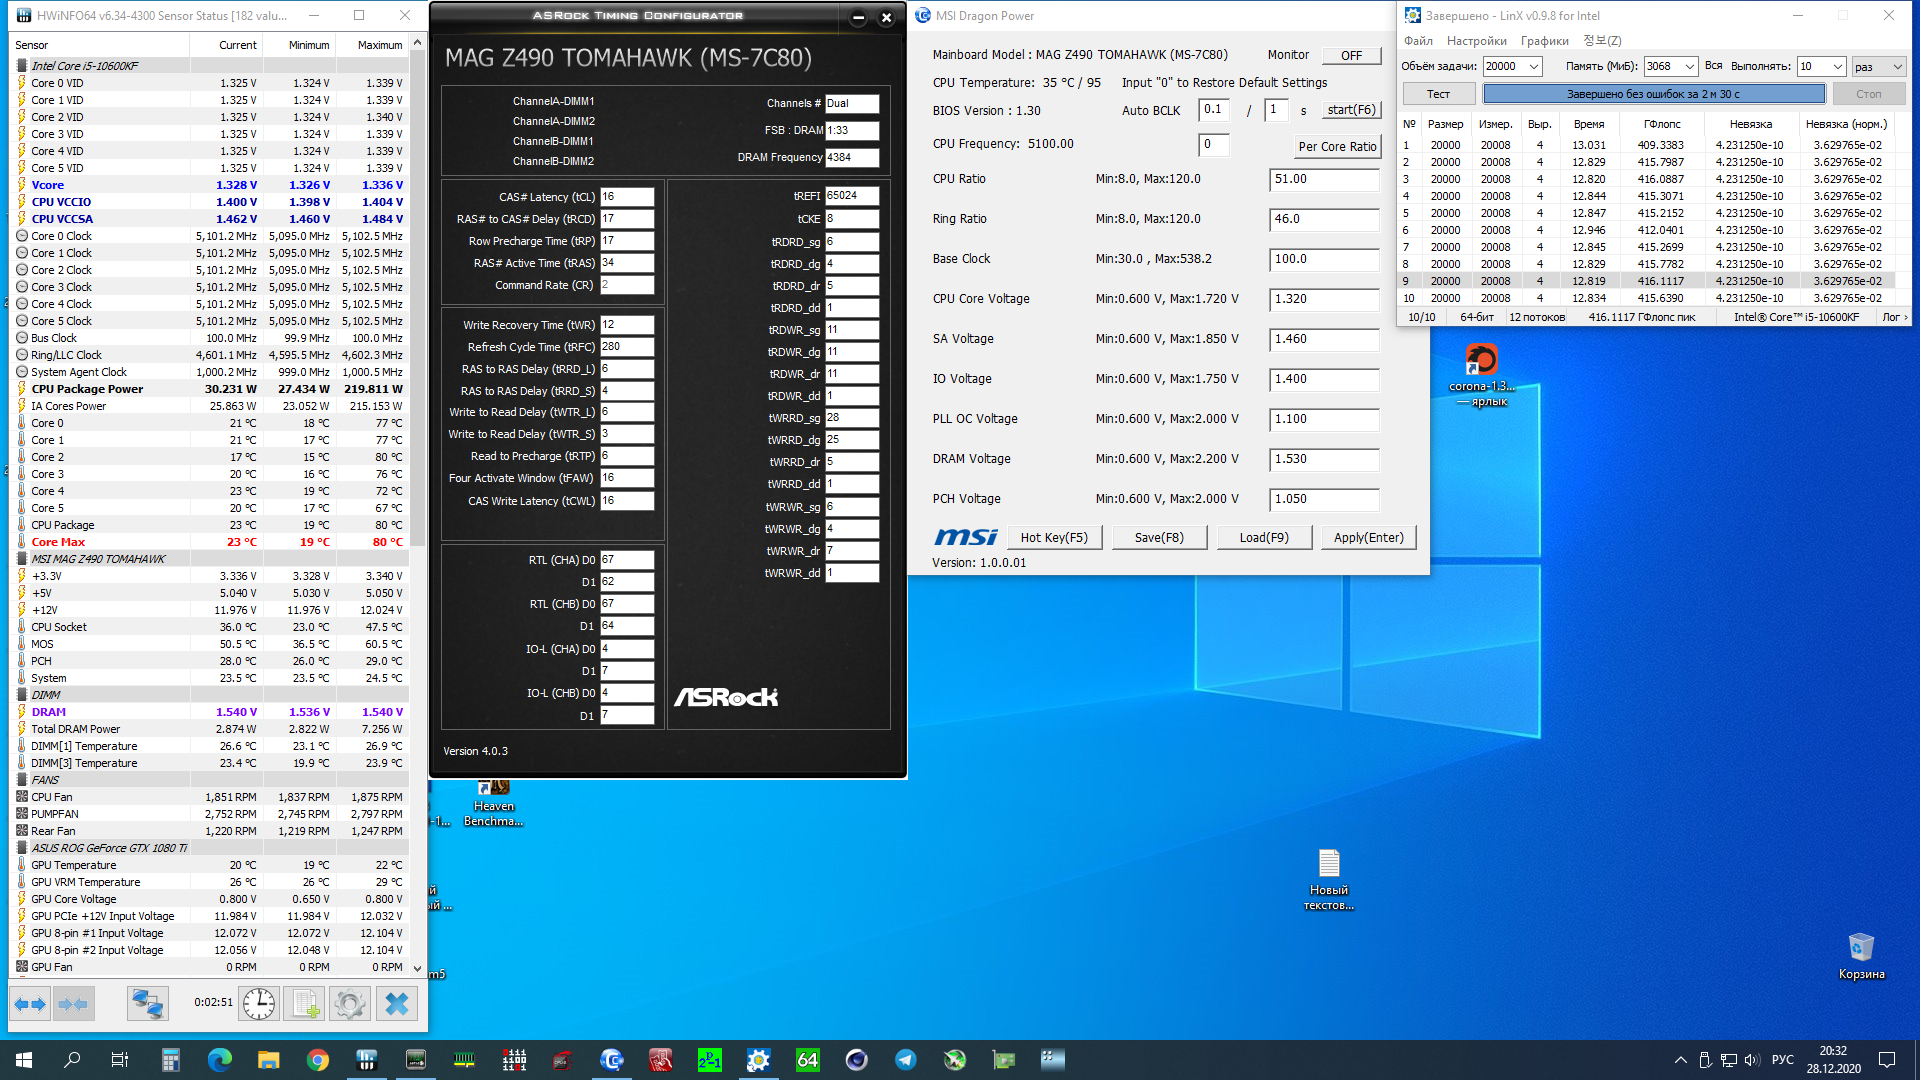Click the HWiNFO clock reset-timer icon

pos(259,1004)
